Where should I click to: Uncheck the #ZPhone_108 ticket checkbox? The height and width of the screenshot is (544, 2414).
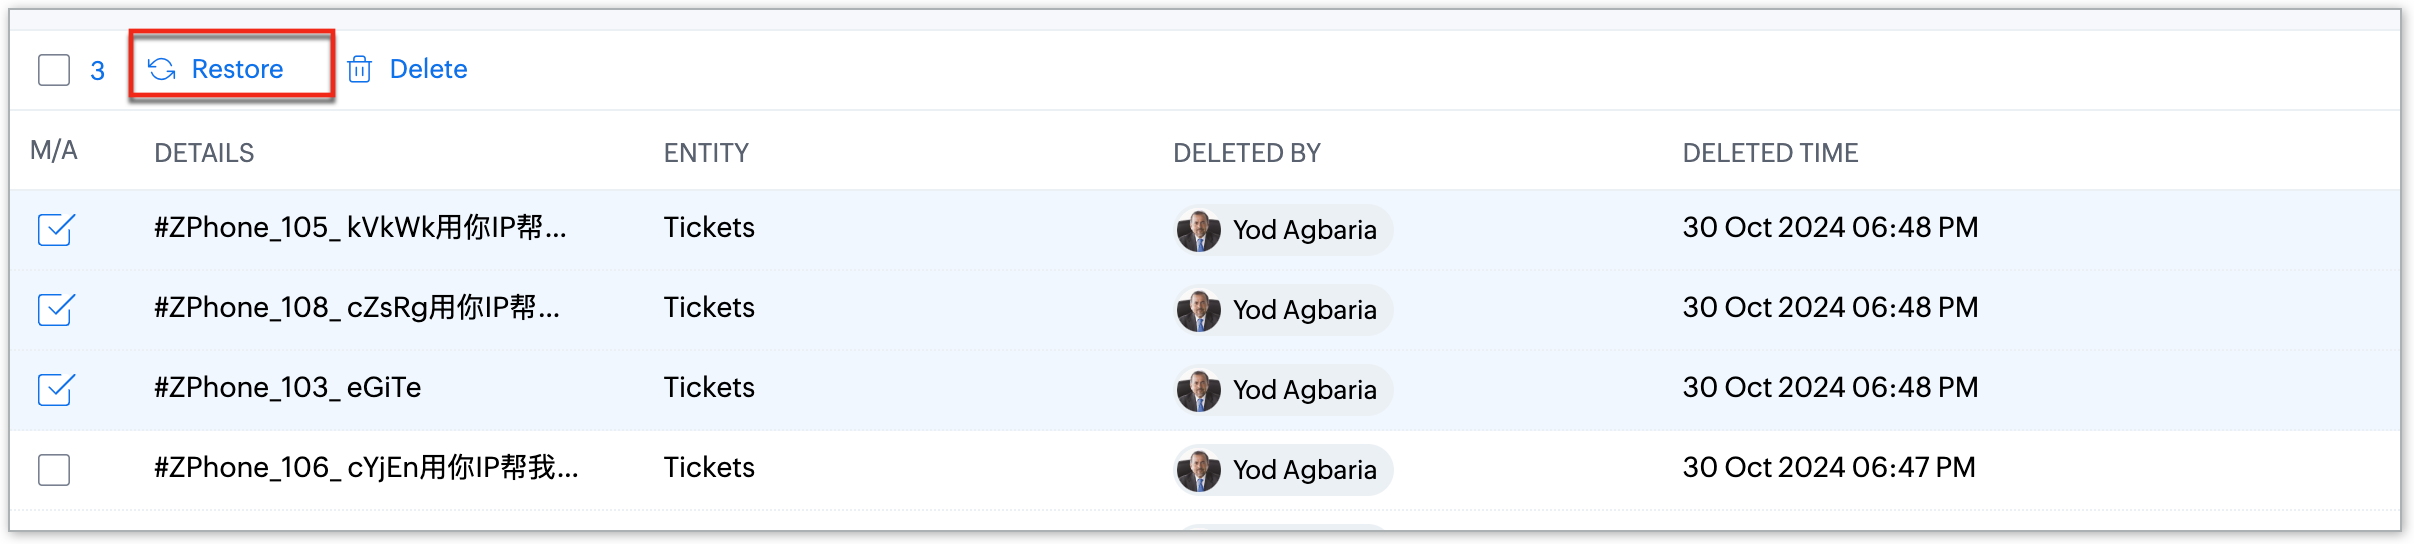(x=55, y=309)
